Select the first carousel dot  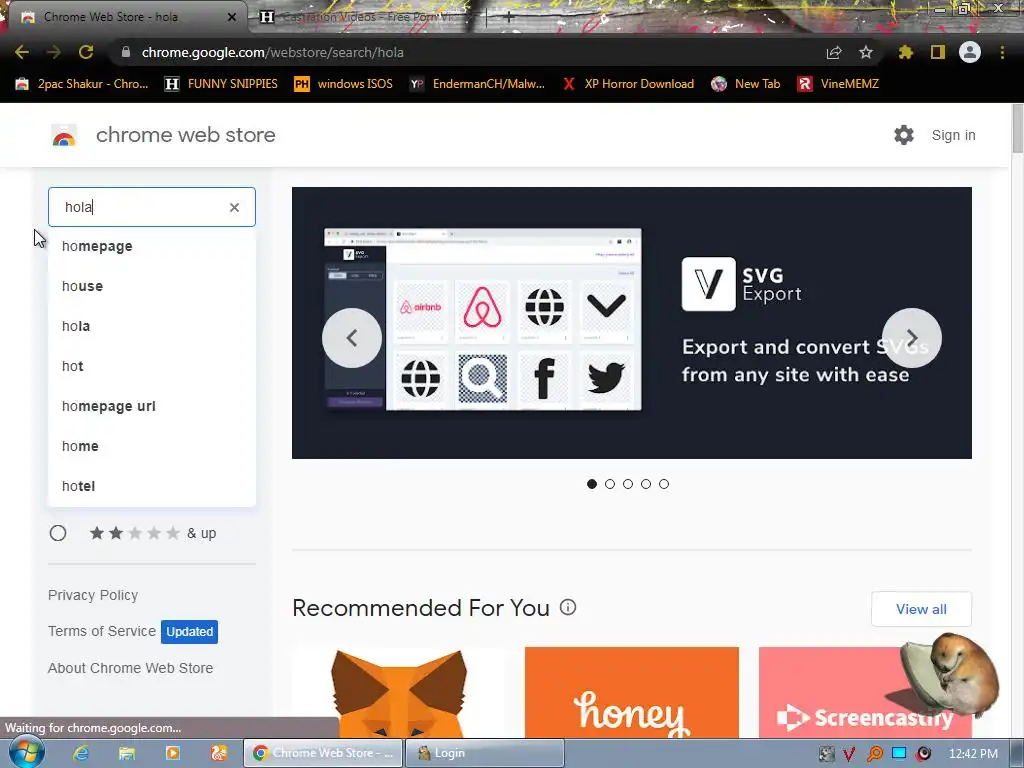point(592,484)
